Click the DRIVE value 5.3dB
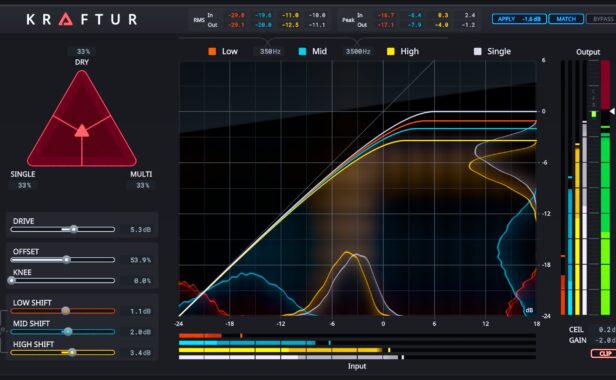The width and height of the screenshot is (616, 380). (140, 229)
